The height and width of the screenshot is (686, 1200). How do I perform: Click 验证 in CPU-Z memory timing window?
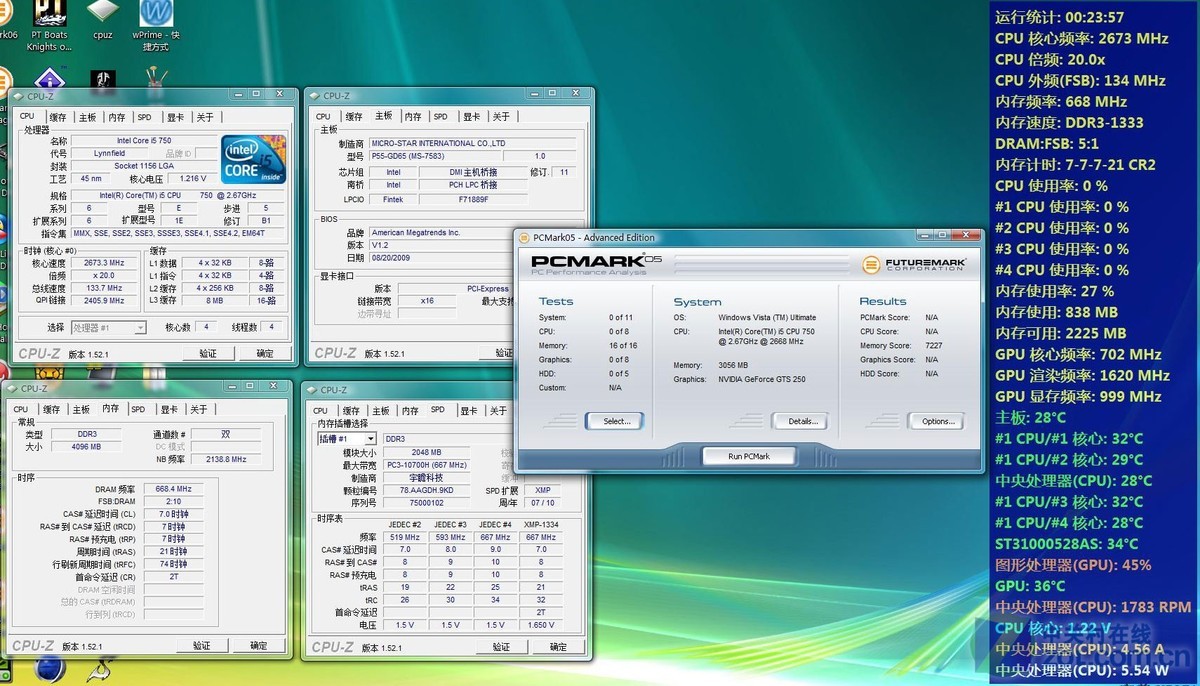(x=202, y=645)
